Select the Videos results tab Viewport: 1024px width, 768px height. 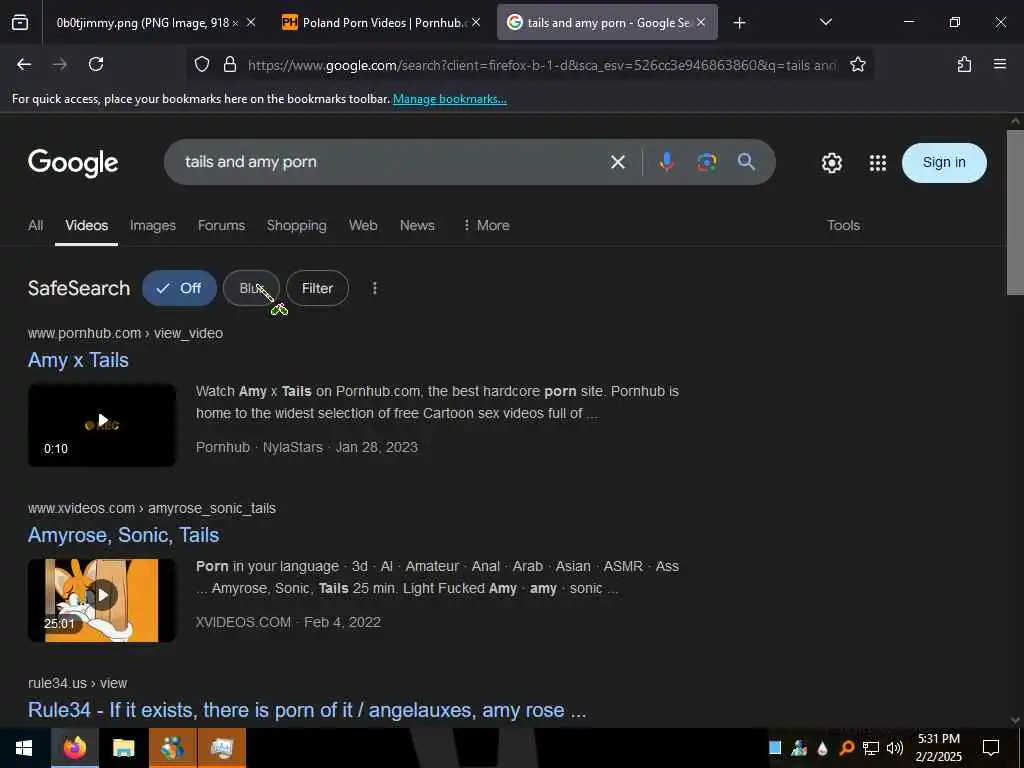click(x=86, y=225)
